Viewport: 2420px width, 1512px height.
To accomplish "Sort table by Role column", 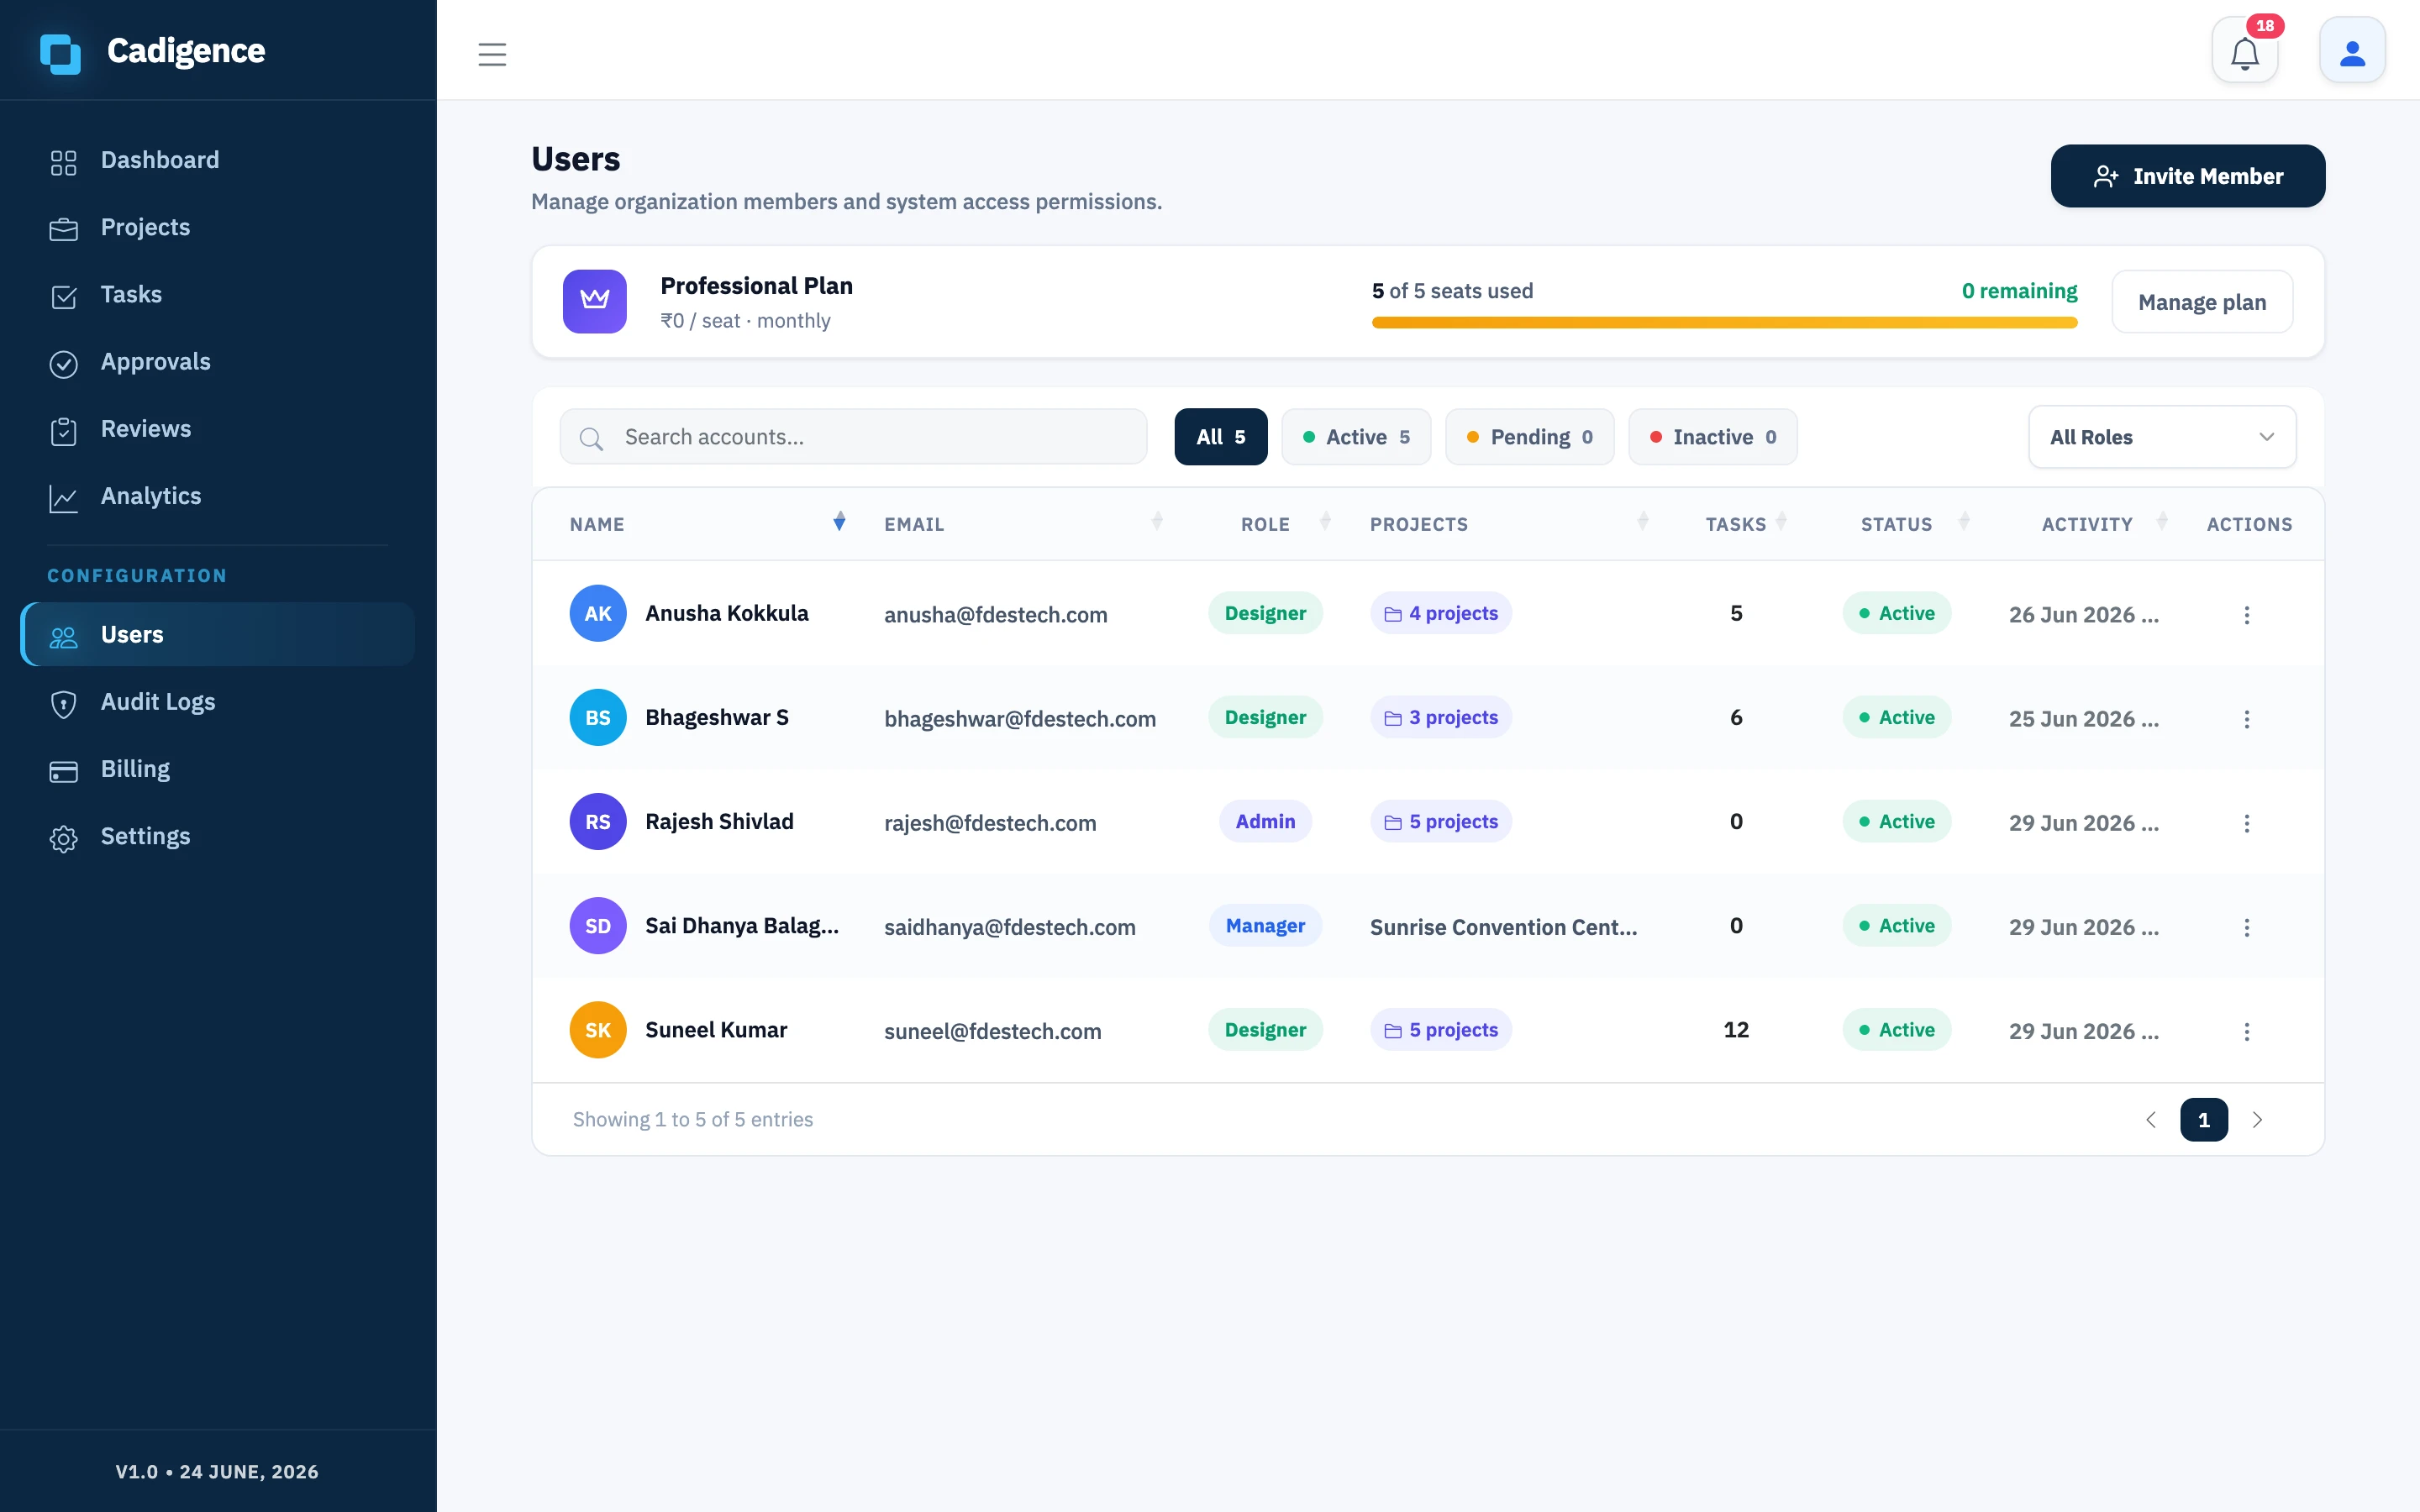I will [1325, 521].
